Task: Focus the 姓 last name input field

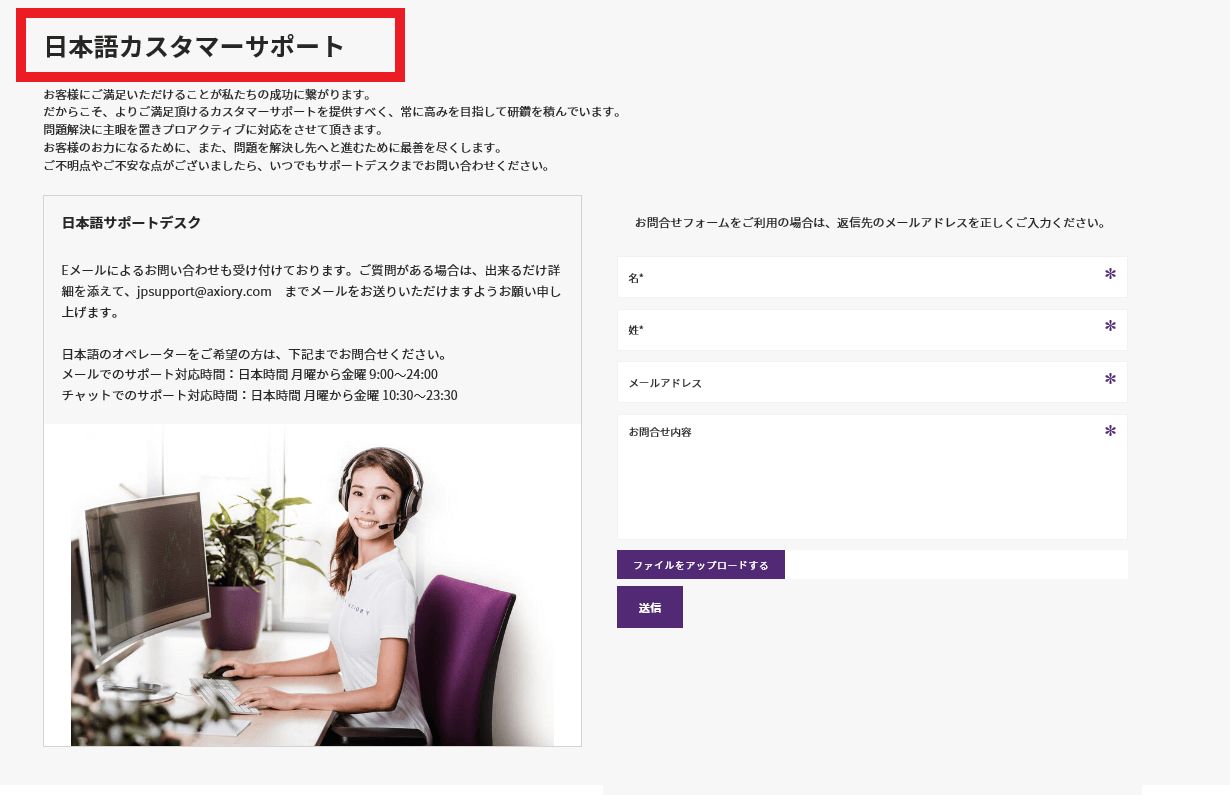Action: [x=872, y=330]
